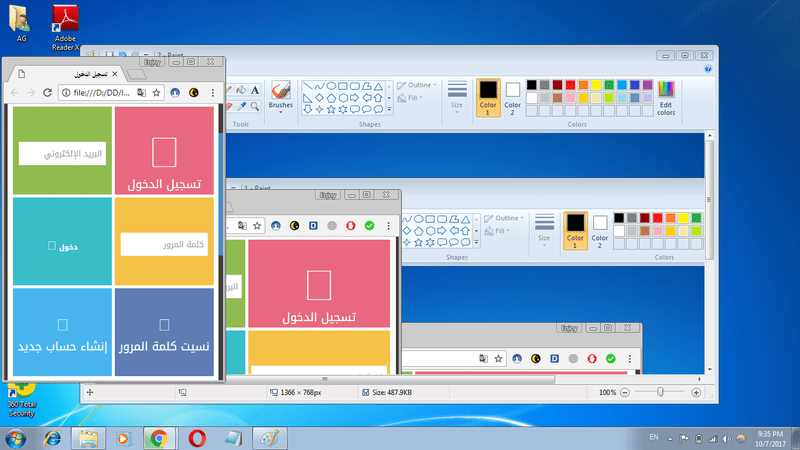Click the إنشاء حساب جديد tile
Image resolution: width=800 pixels, height=450 pixels.
tap(63, 333)
